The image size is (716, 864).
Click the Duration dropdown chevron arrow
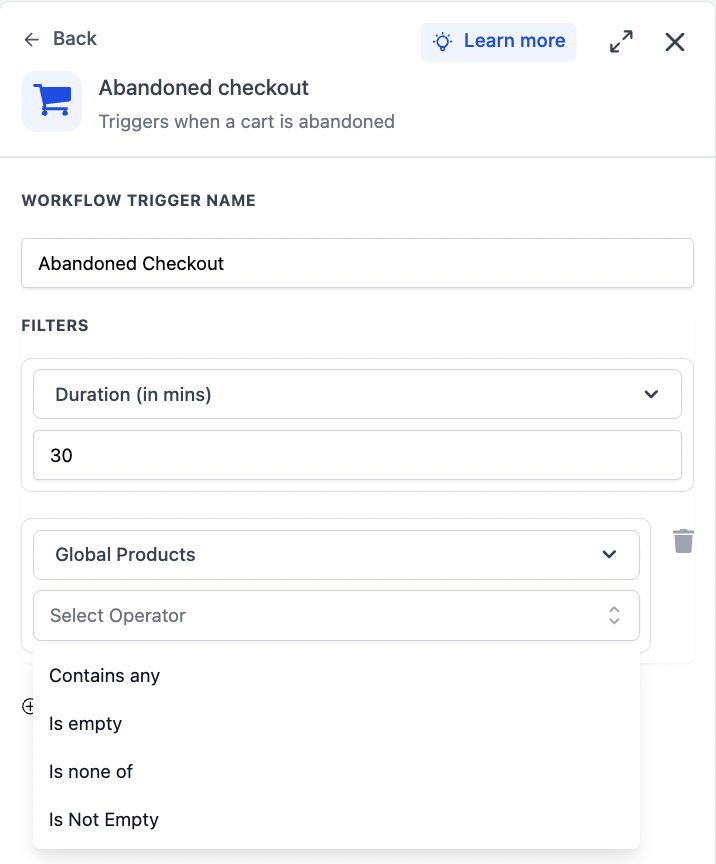click(x=652, y=394)
